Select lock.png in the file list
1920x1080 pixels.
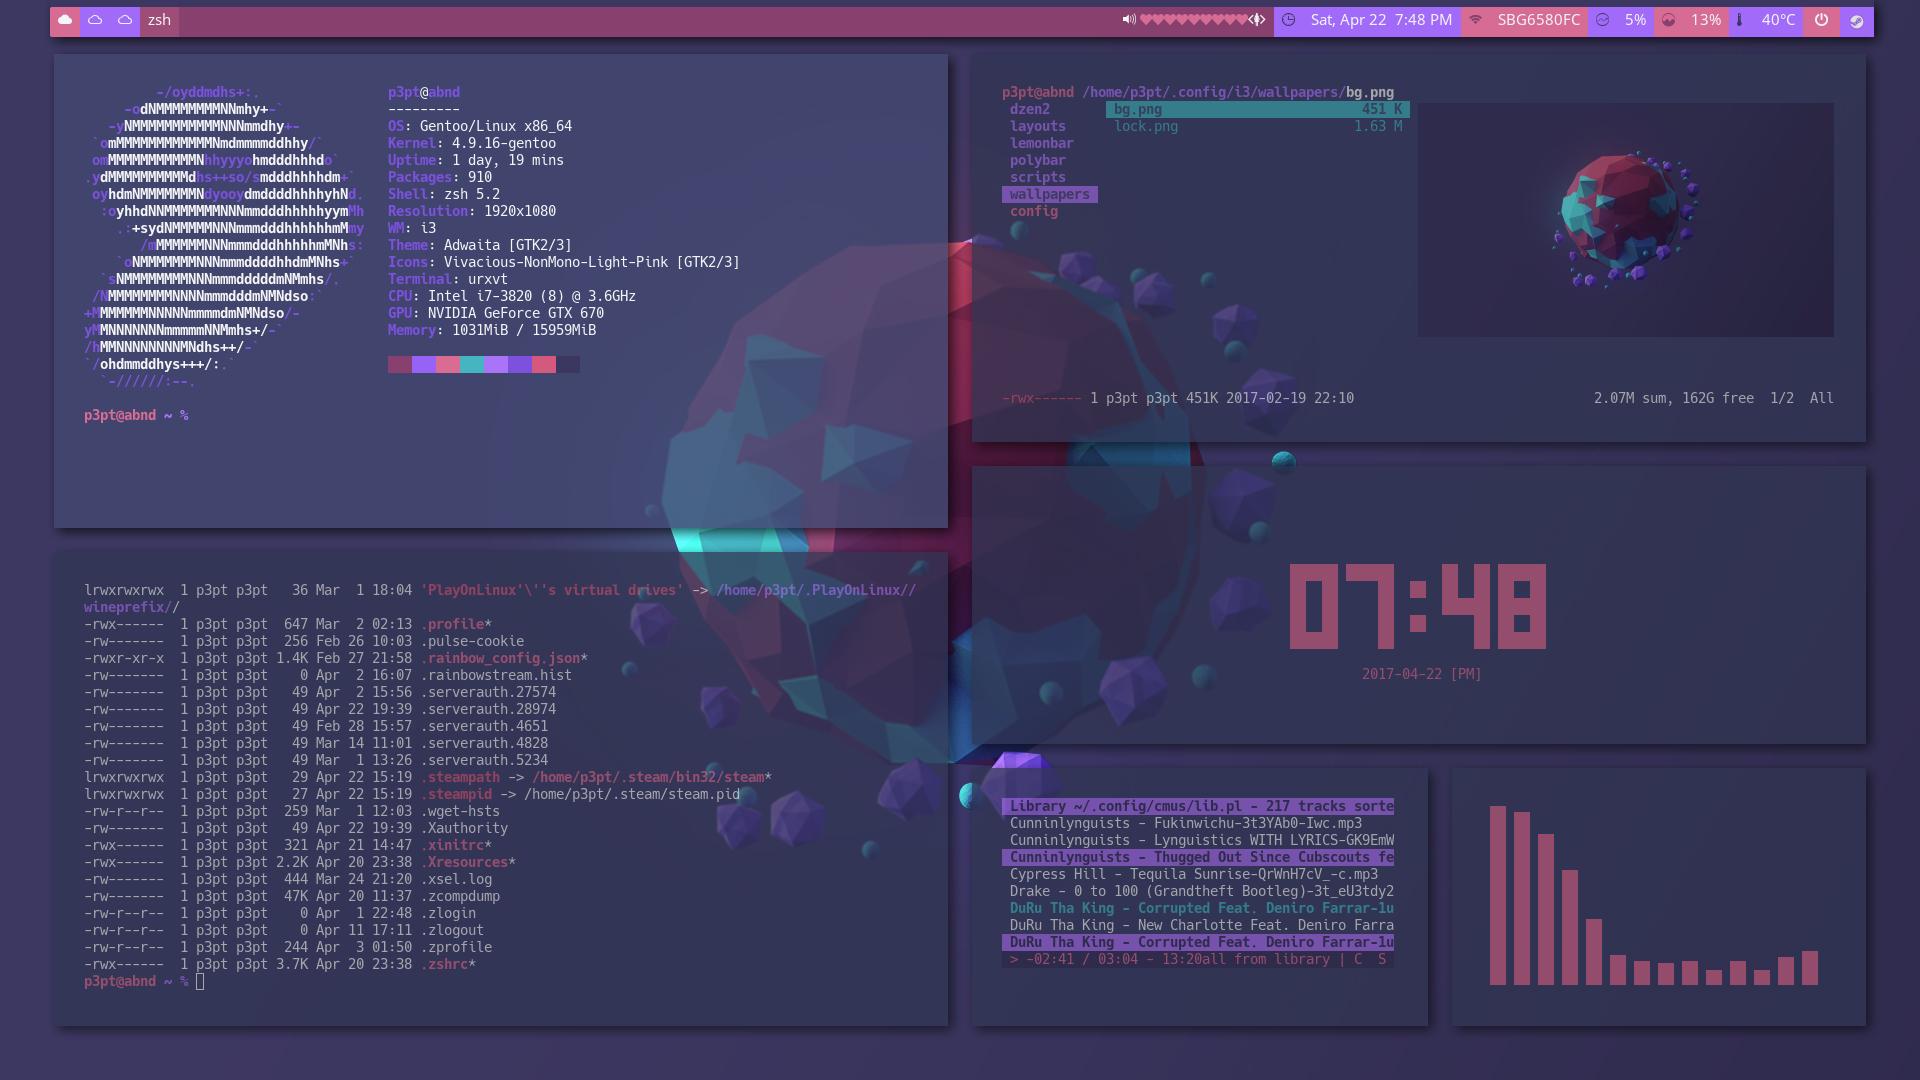click(x=1146, y=126)
